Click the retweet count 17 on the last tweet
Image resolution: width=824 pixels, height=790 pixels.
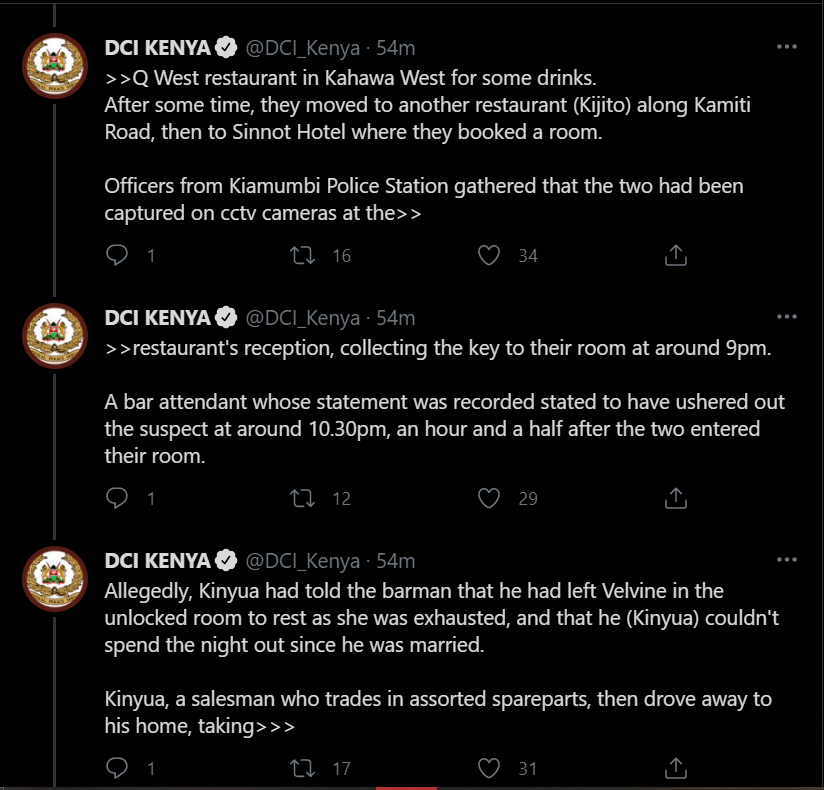pos(340,767)
